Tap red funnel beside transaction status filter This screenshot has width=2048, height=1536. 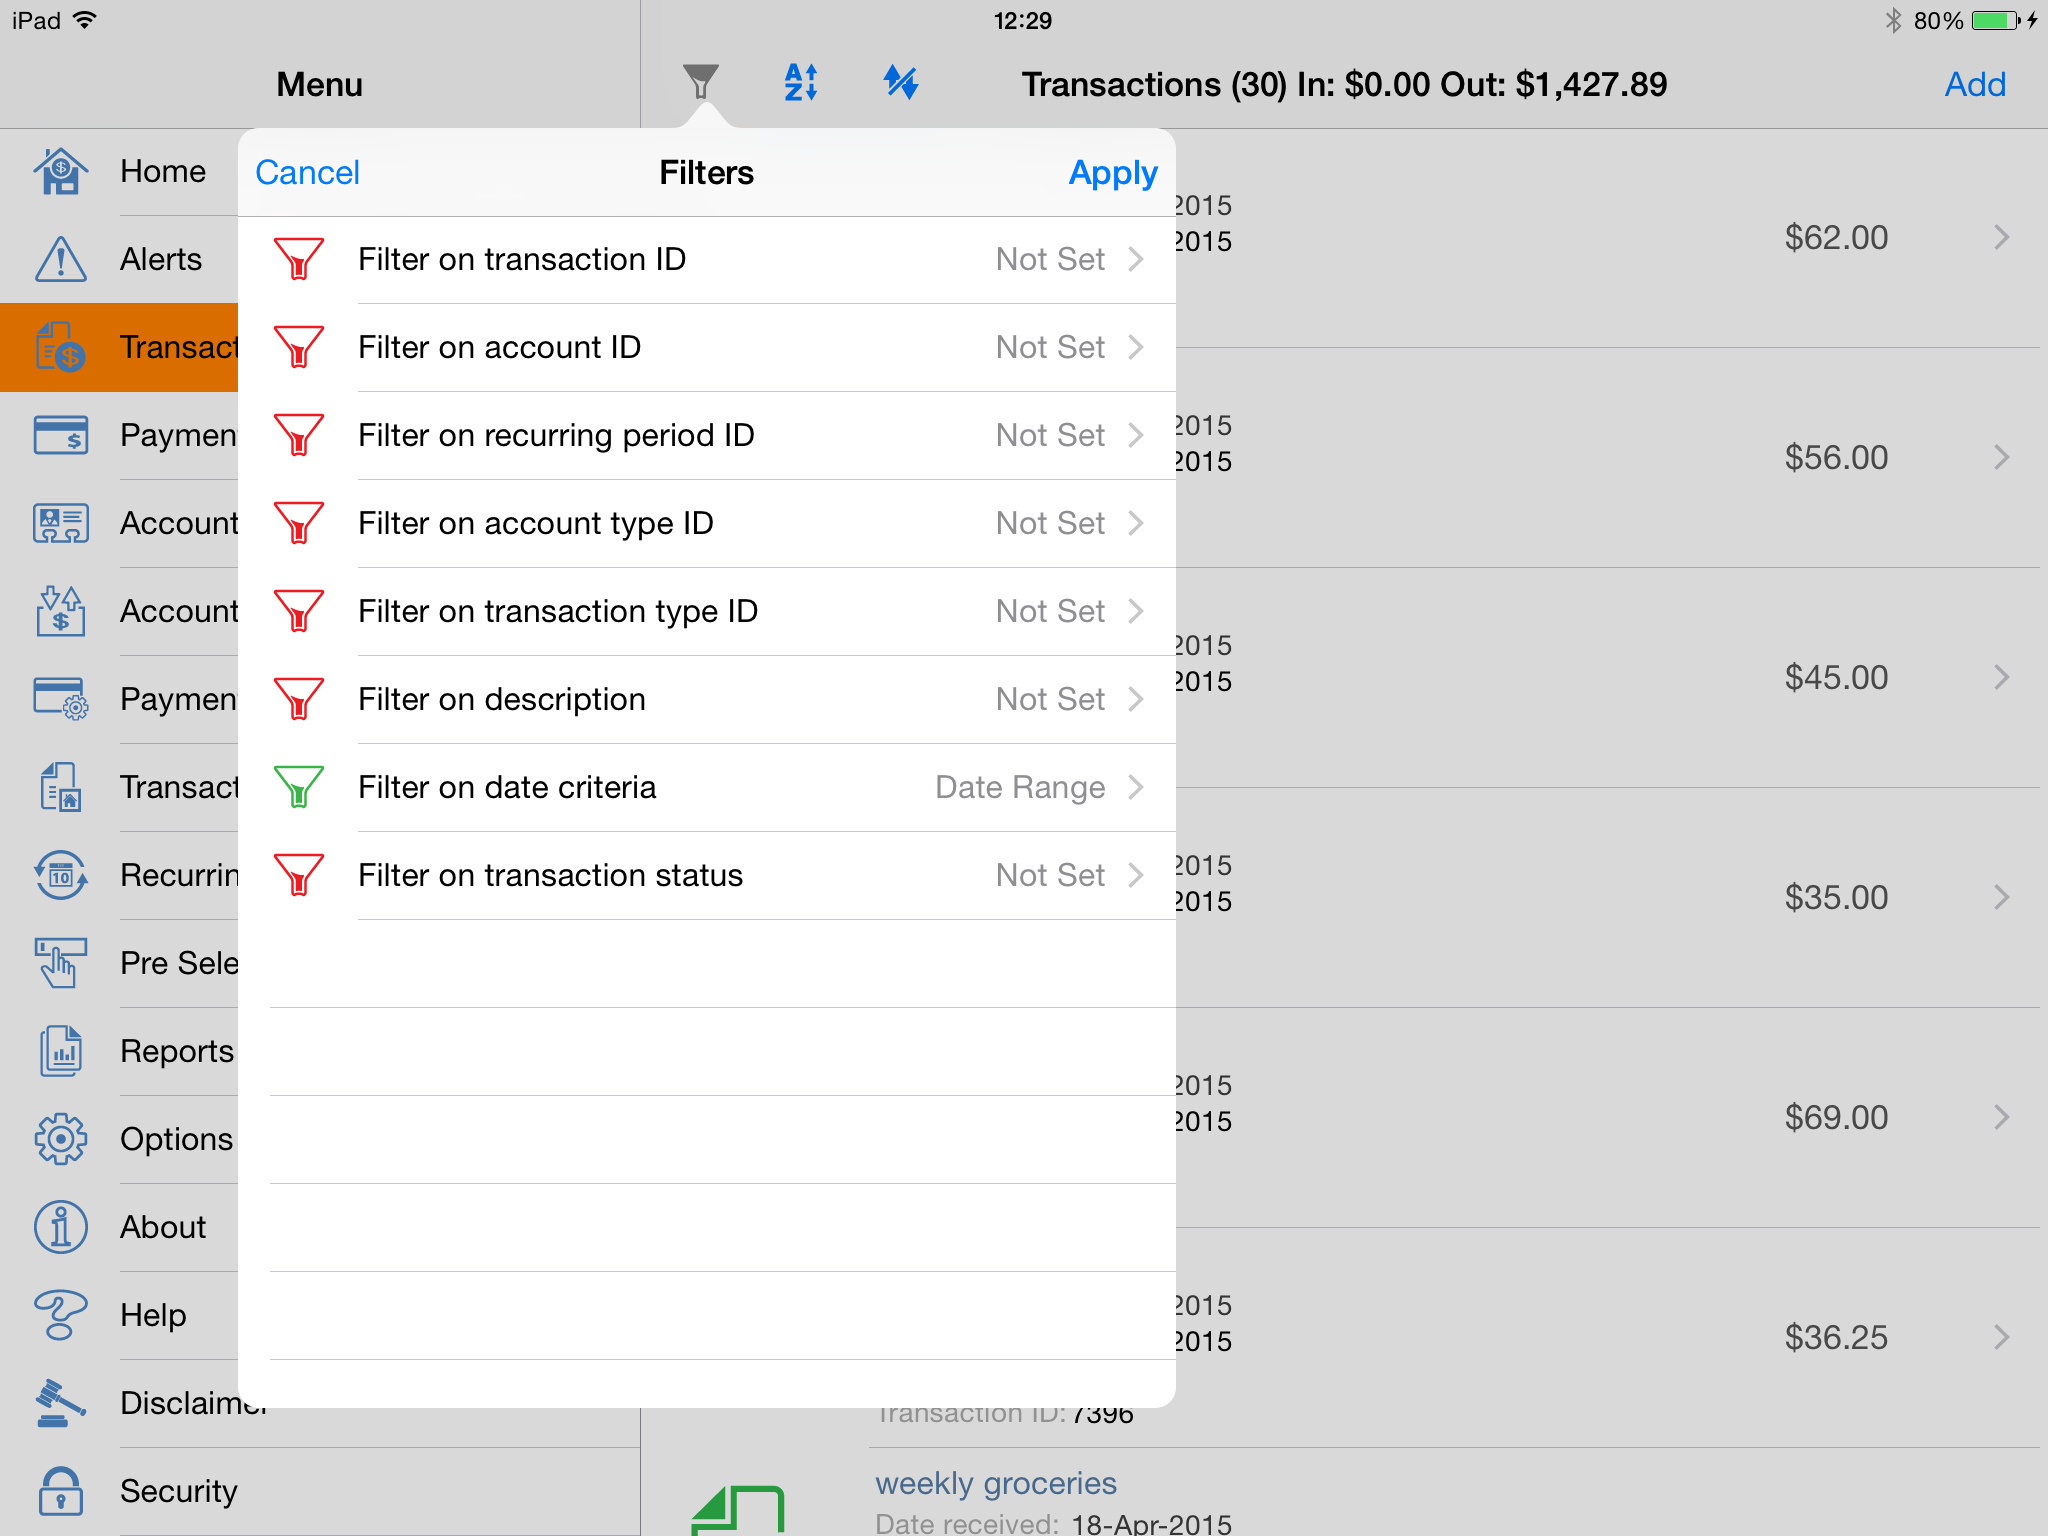(x=299, y=875)
